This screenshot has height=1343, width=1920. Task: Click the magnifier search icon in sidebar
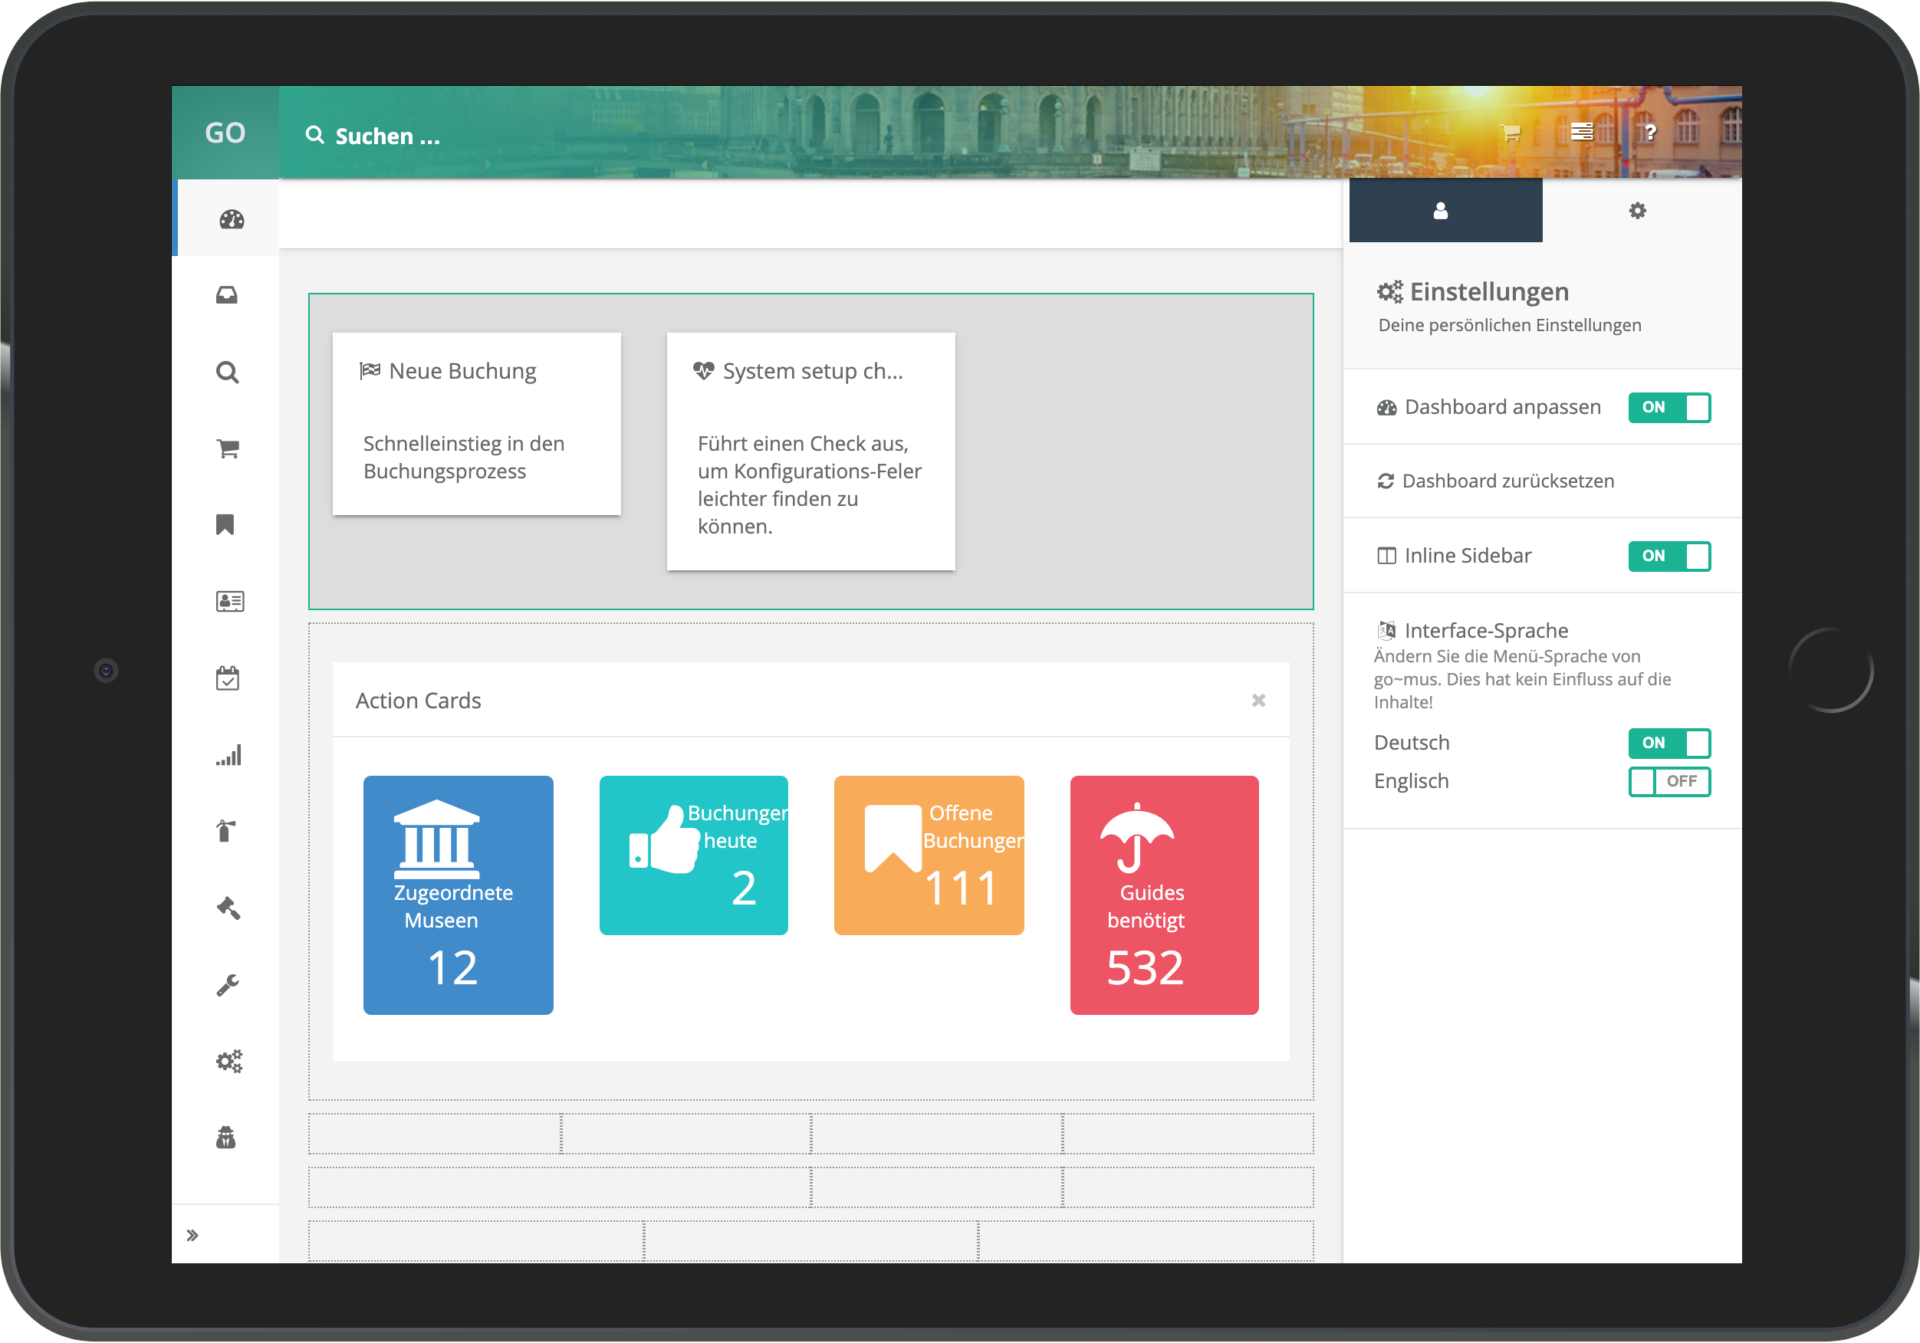point(227,372)
